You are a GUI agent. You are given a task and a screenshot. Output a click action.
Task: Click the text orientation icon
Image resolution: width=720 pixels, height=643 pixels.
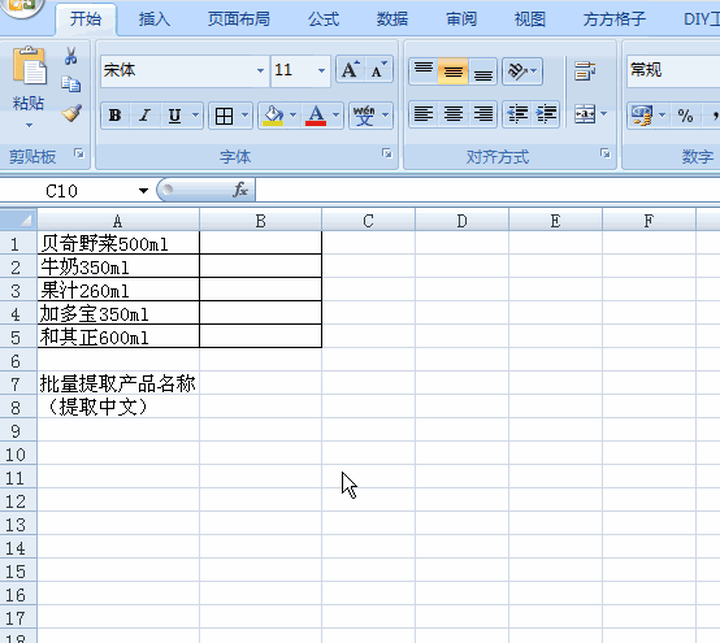point(518,71)
